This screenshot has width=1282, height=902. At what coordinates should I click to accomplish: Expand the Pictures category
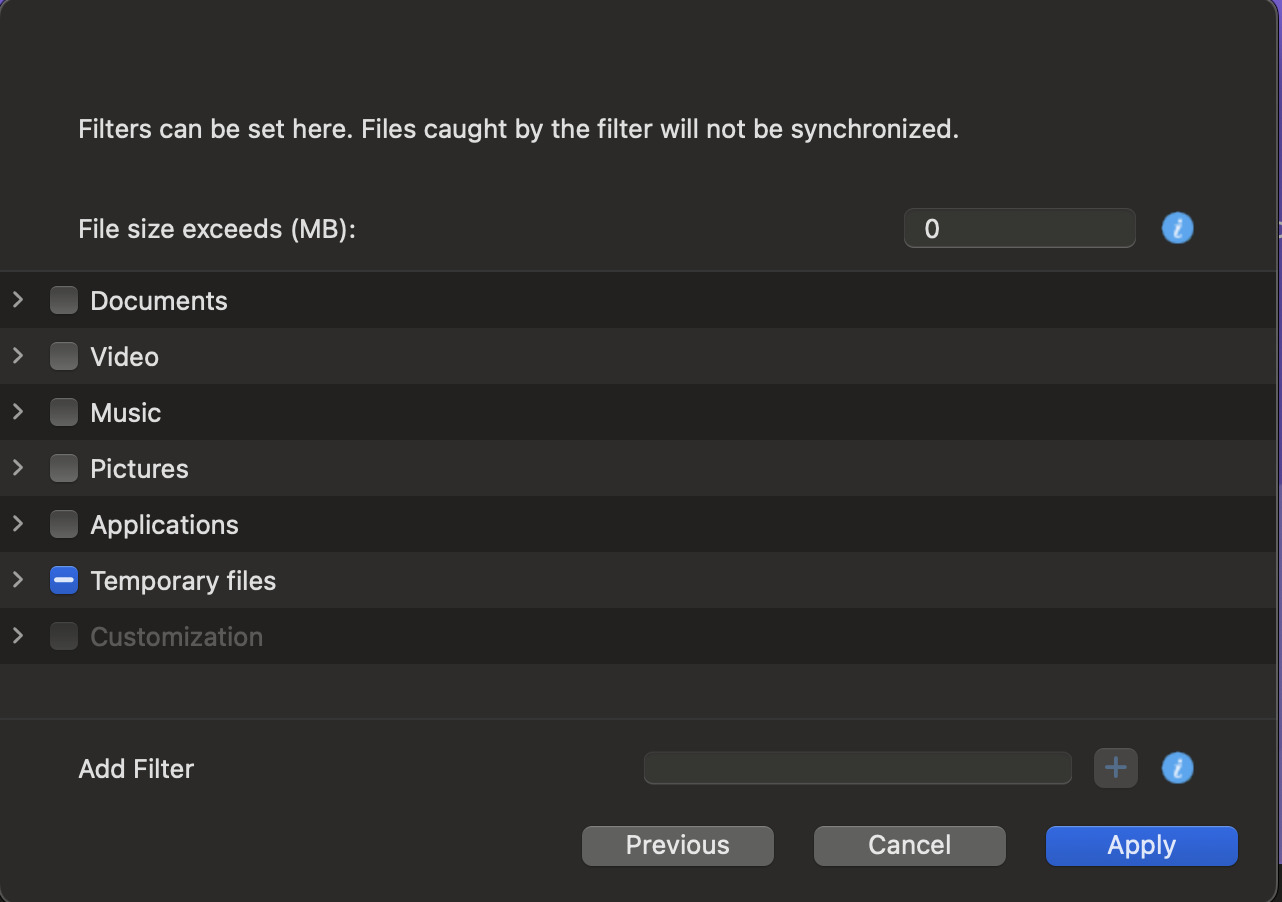[17, 467]
